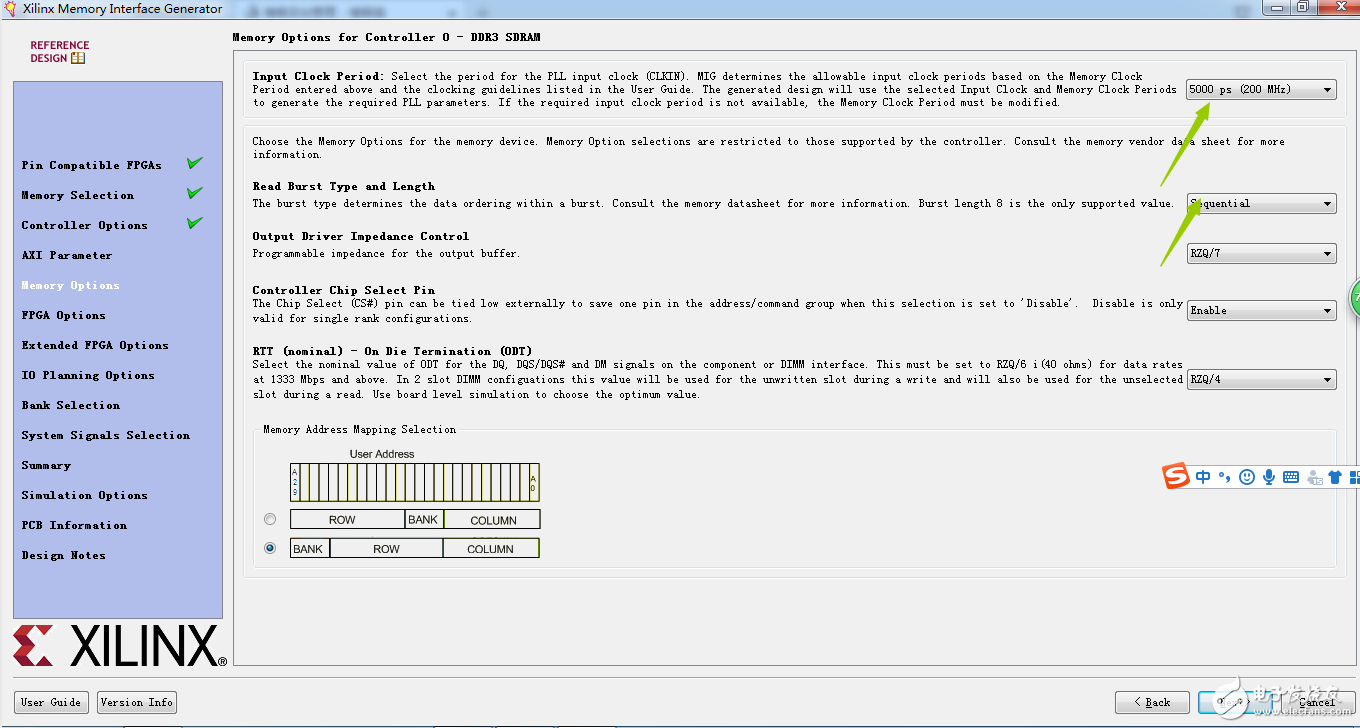Go to Pin Compatible FPGAs step
1360x728 pixels.
pyautogui.click(x=91, y=165)
